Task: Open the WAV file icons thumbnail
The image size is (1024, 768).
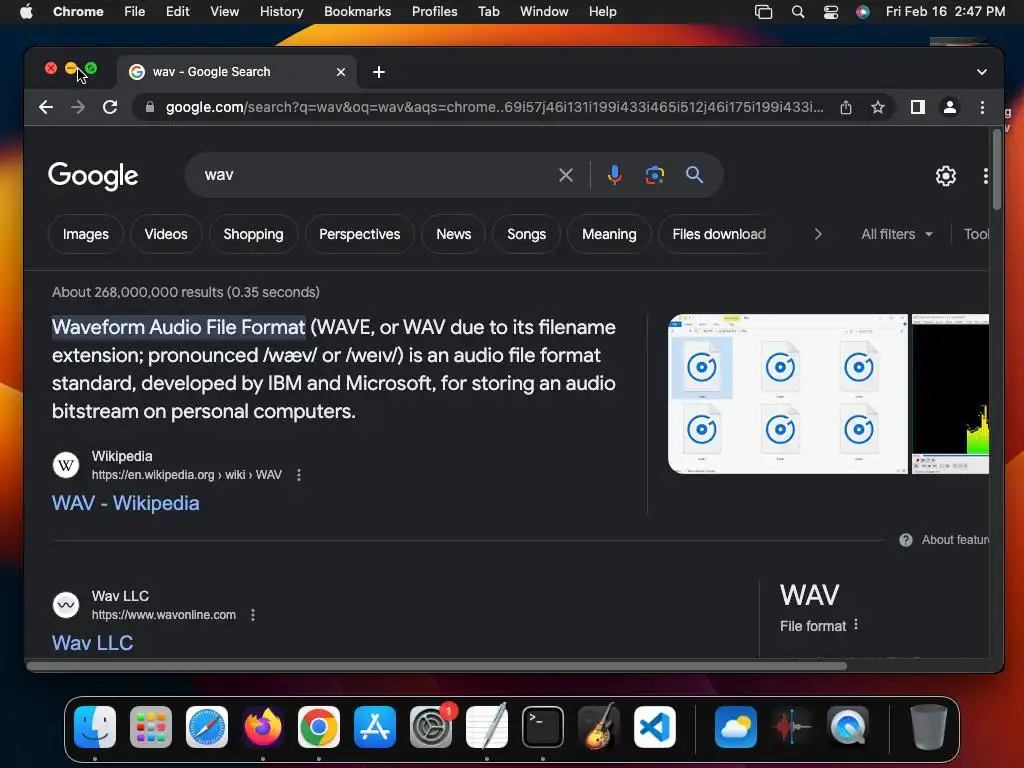Action: click(x=788, y=394)
